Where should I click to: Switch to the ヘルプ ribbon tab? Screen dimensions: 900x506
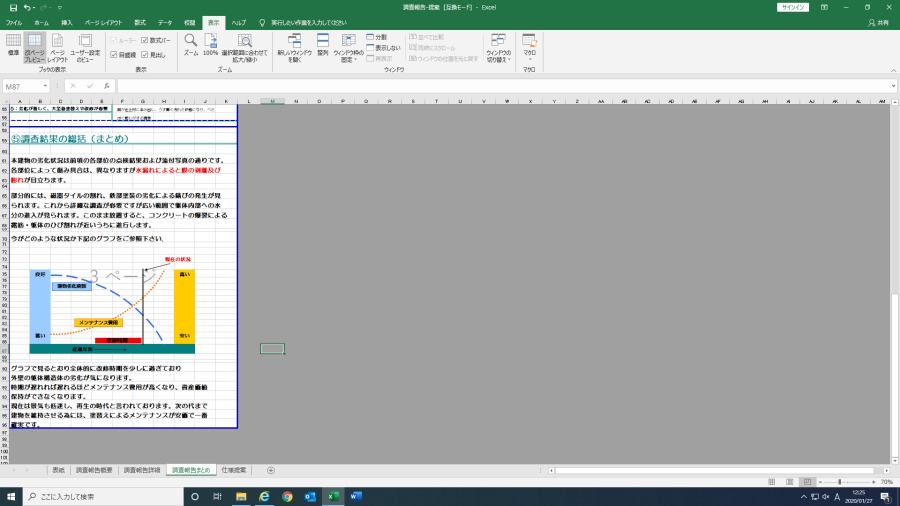(239, 23)
